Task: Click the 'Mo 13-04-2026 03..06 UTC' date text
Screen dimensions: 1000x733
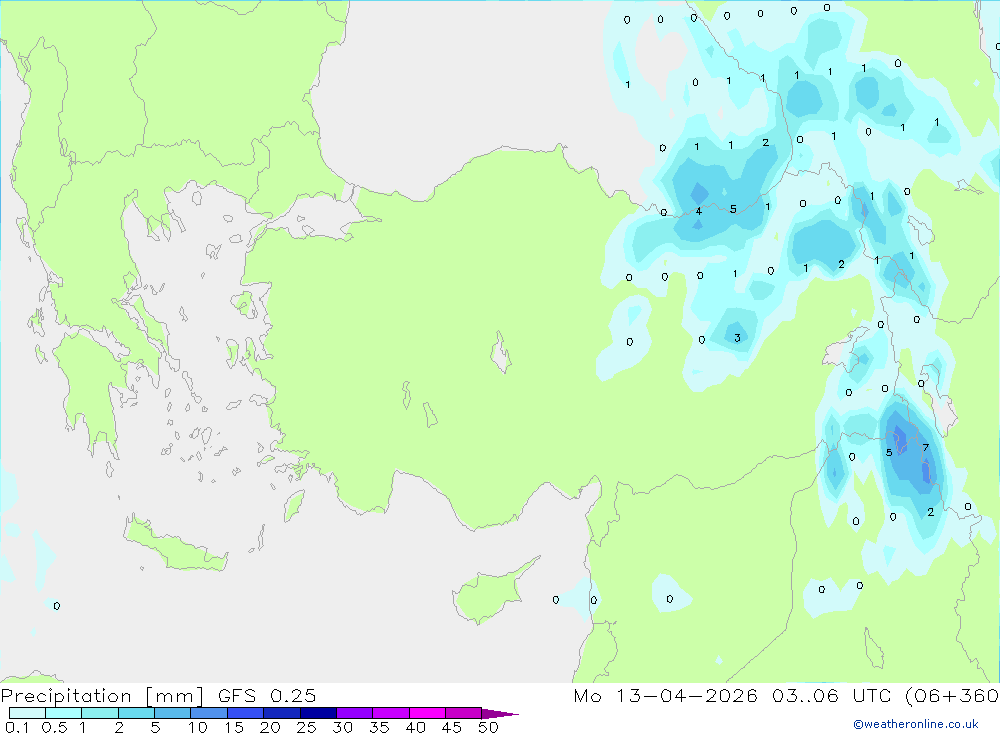Action: tap(732, 695)
